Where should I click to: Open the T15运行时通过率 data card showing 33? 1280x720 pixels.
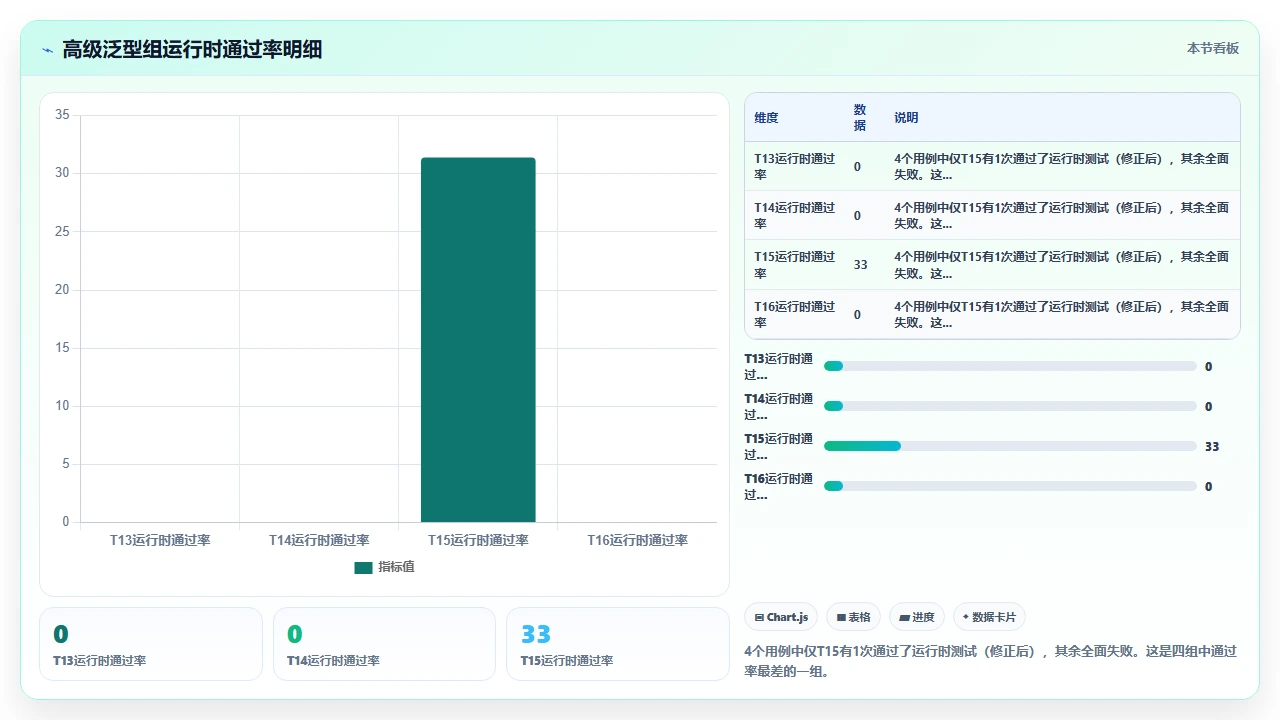[x=618, y=644]
